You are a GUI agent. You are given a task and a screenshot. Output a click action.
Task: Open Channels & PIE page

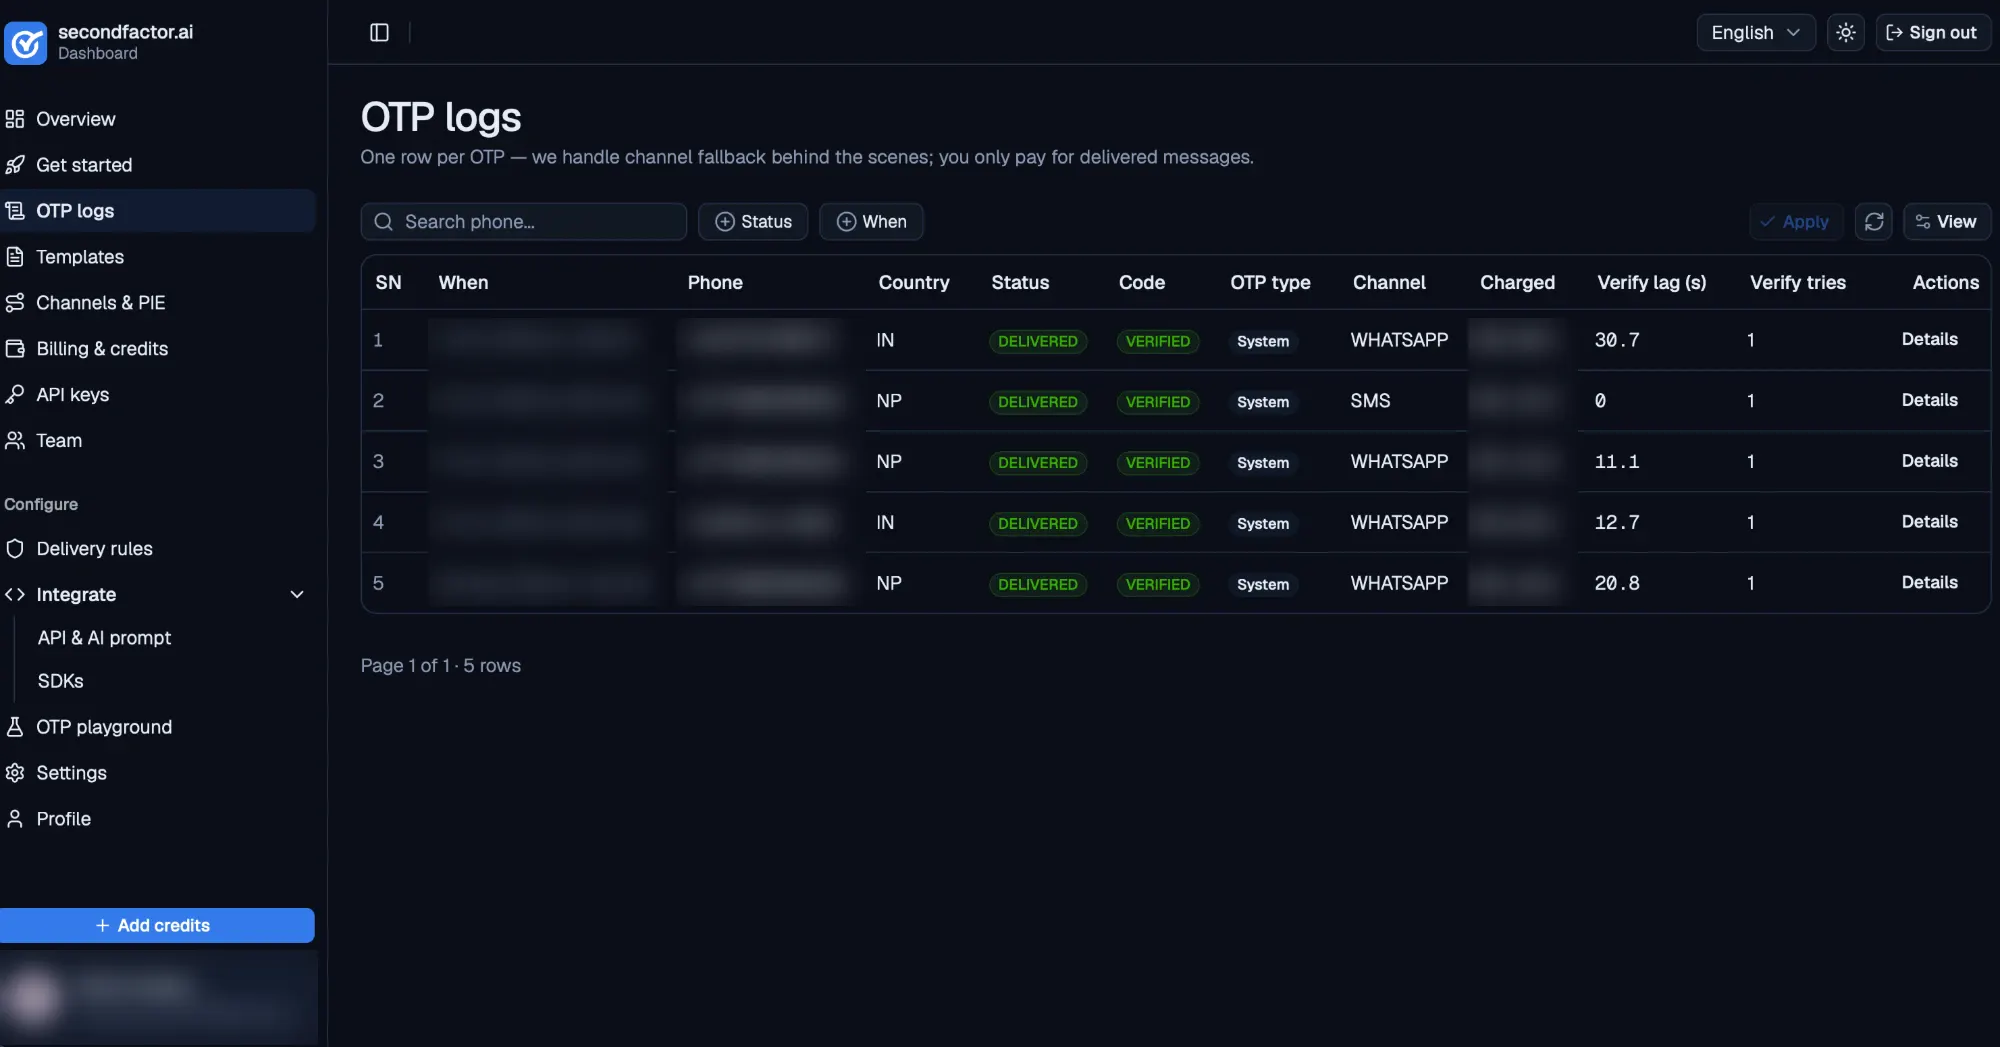click(x=158, y=303)
